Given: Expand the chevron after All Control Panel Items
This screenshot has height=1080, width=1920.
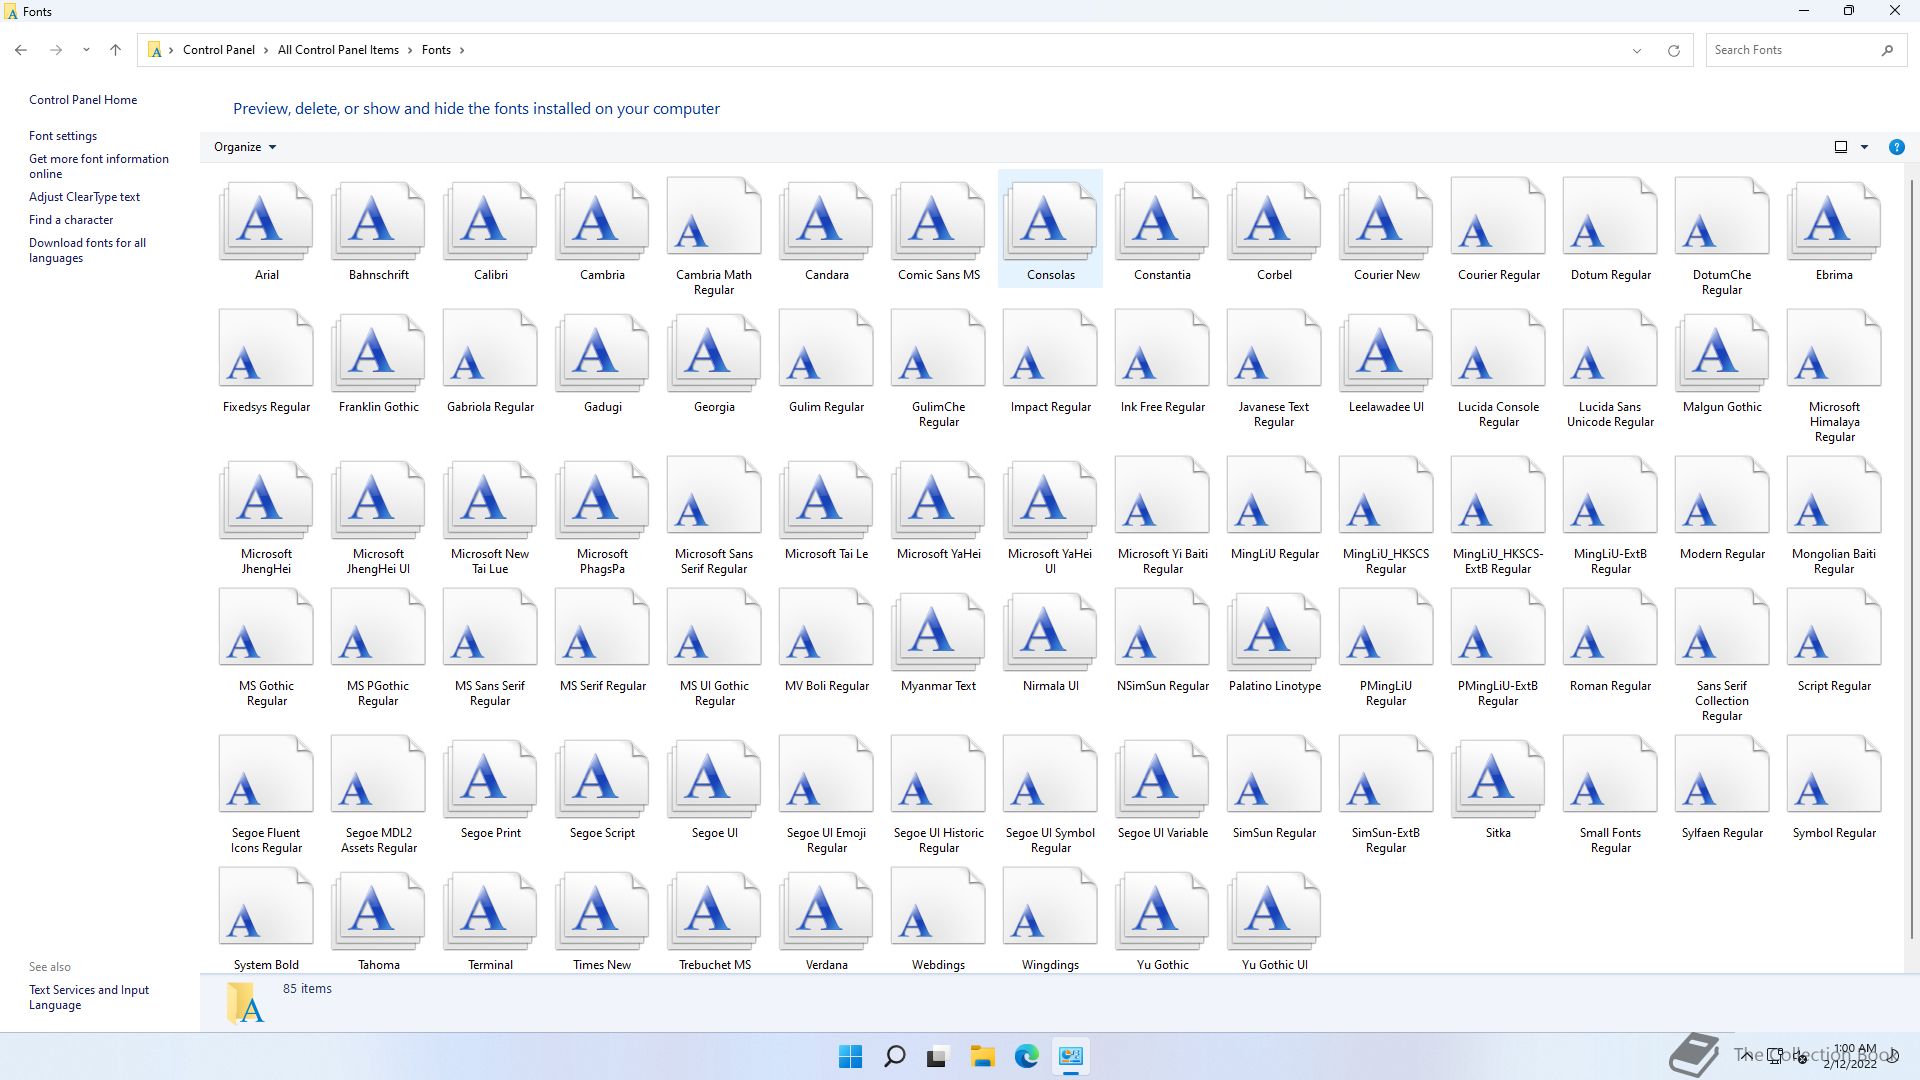Looking at the screenshot, I should 410,50.
